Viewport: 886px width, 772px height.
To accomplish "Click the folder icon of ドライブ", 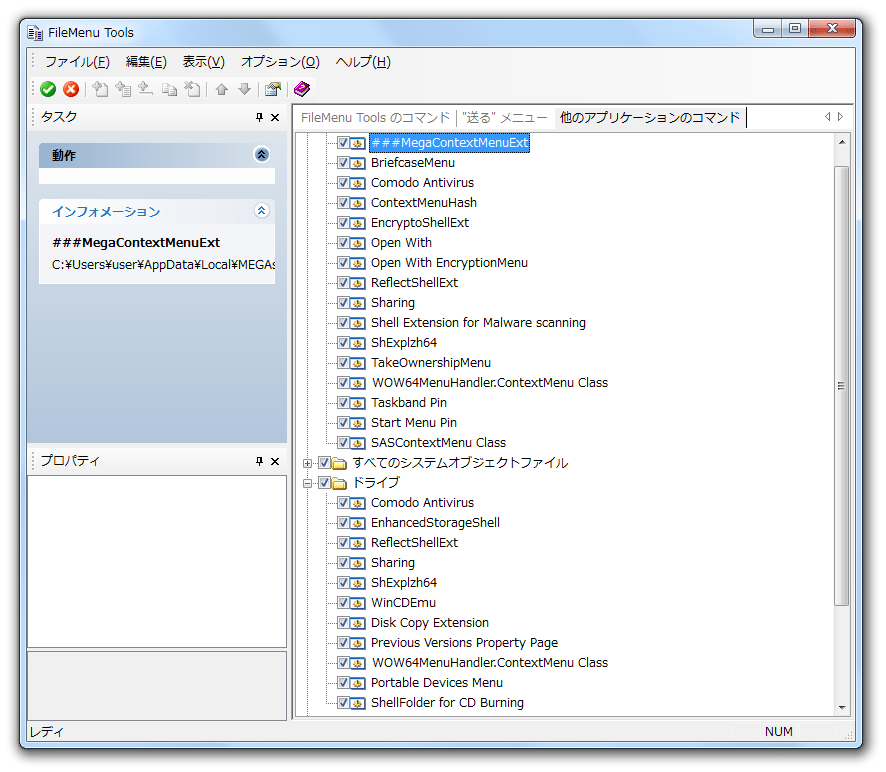I will 339,483.
